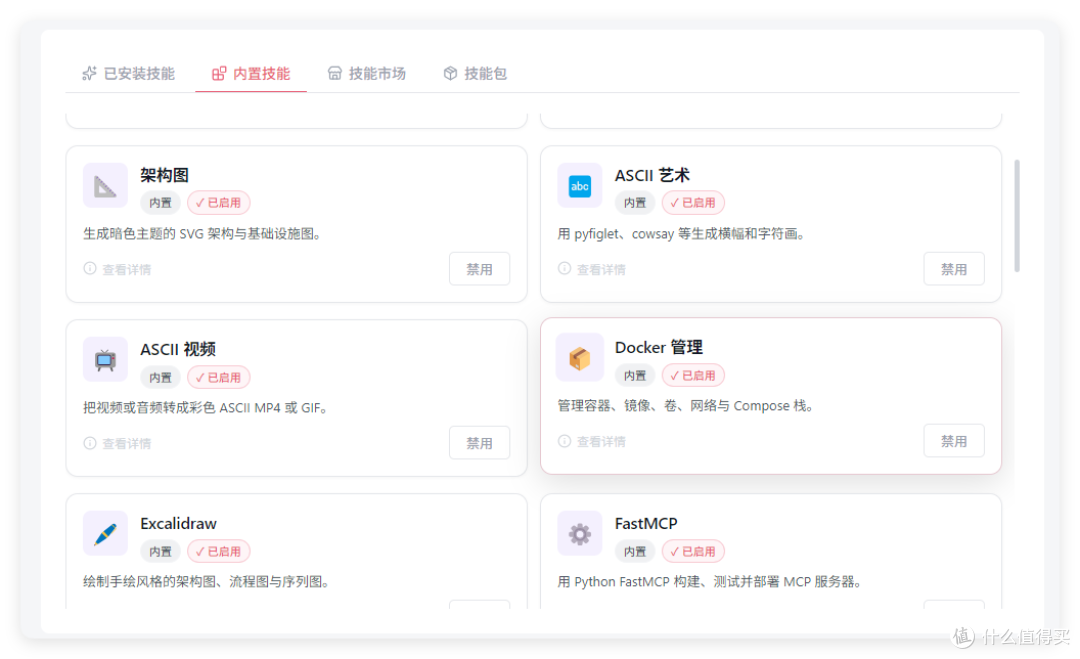The width and height of the screenshot is (1080, 659).
Task: Click the 内置 tag on Excalidraw
Action: (160, 552)
